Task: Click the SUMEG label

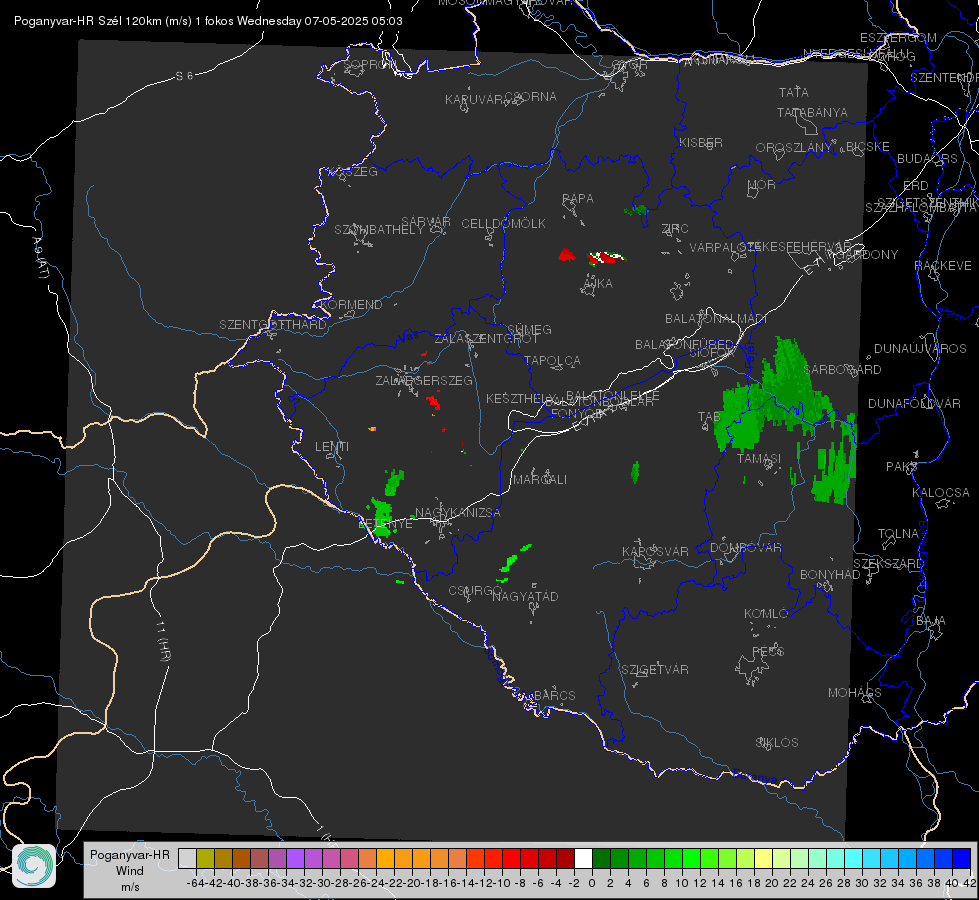Action: [x=529, y=329]
